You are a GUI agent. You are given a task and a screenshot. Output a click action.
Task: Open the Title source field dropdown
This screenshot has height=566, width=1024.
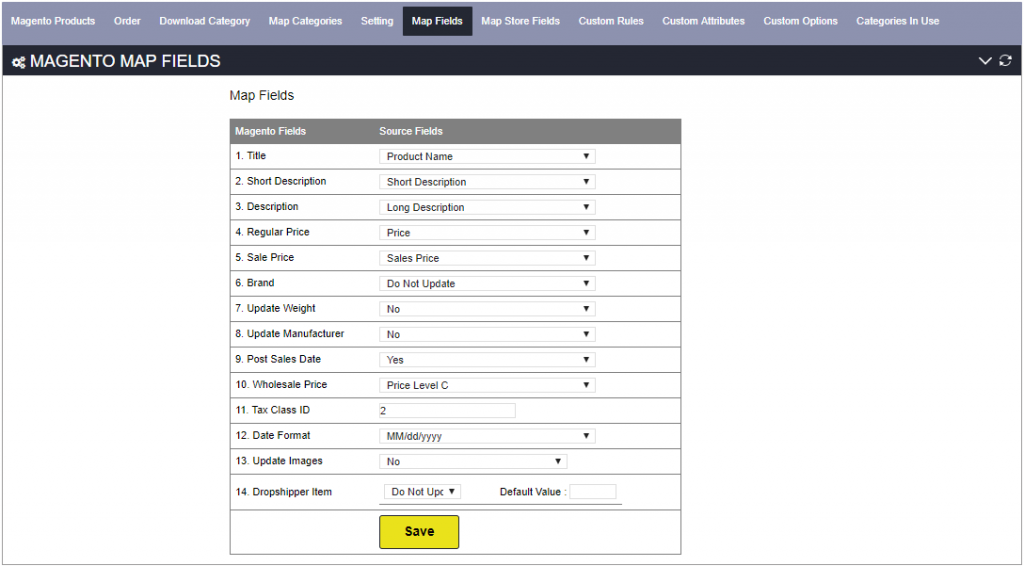point(487,156)
